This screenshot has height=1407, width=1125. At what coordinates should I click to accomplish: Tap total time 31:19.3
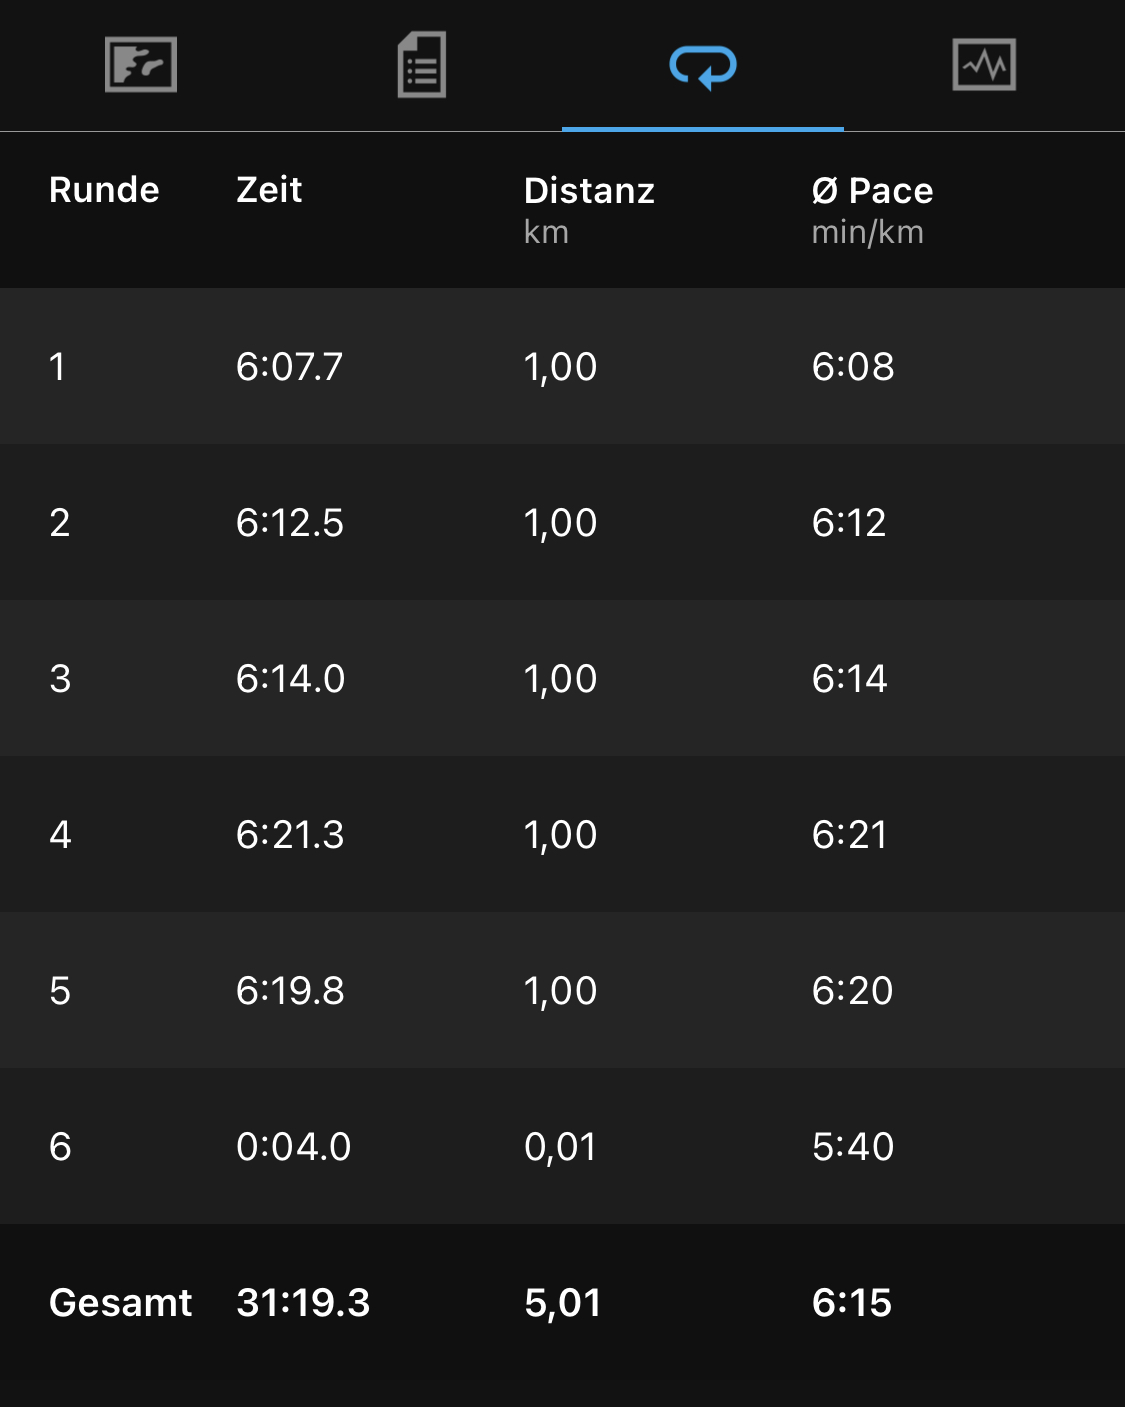303,1303
